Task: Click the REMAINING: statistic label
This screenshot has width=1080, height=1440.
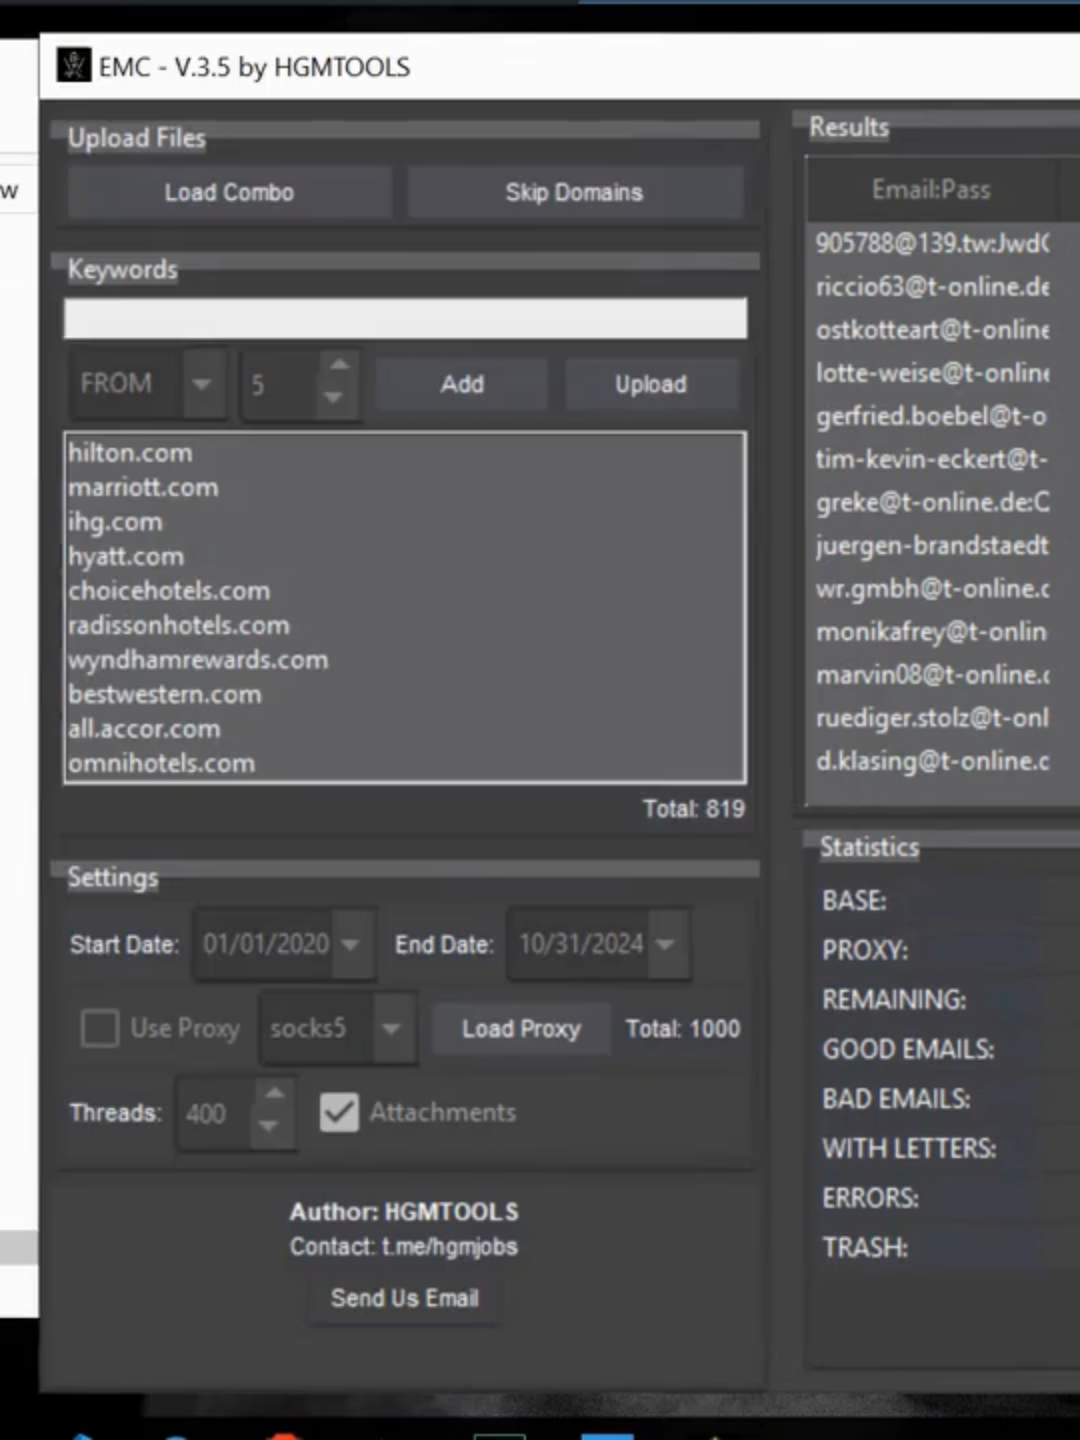Action: (x=894, y=1000)
